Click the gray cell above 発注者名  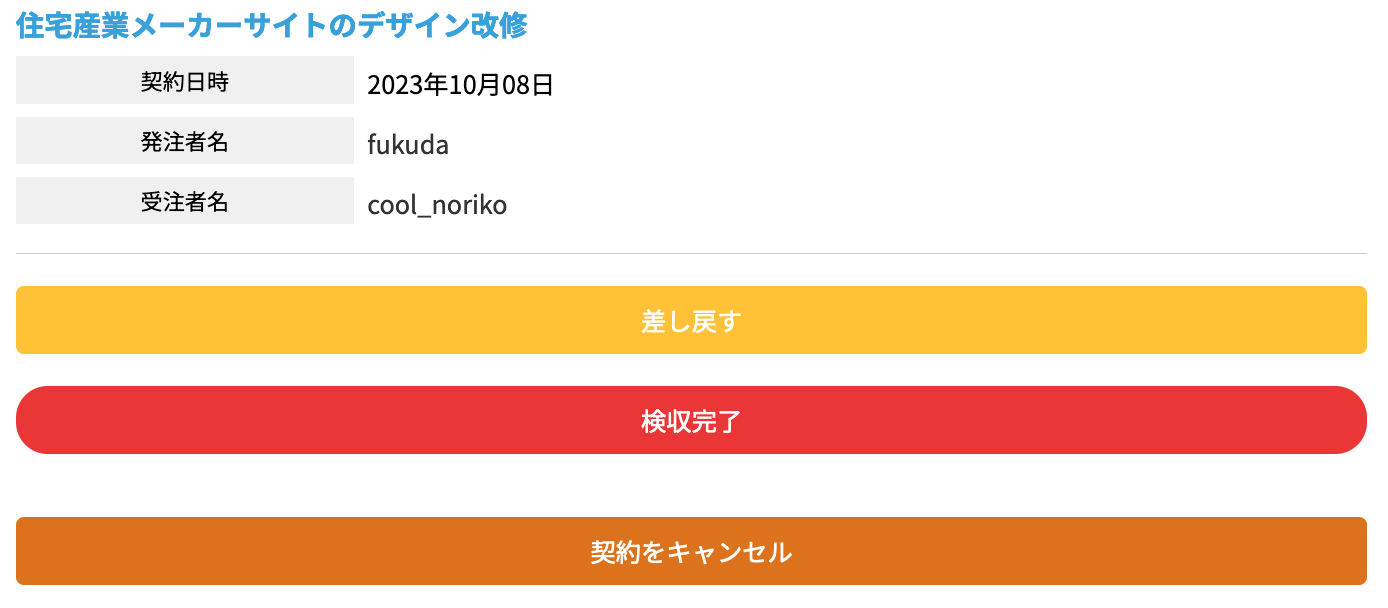point(185,81)
